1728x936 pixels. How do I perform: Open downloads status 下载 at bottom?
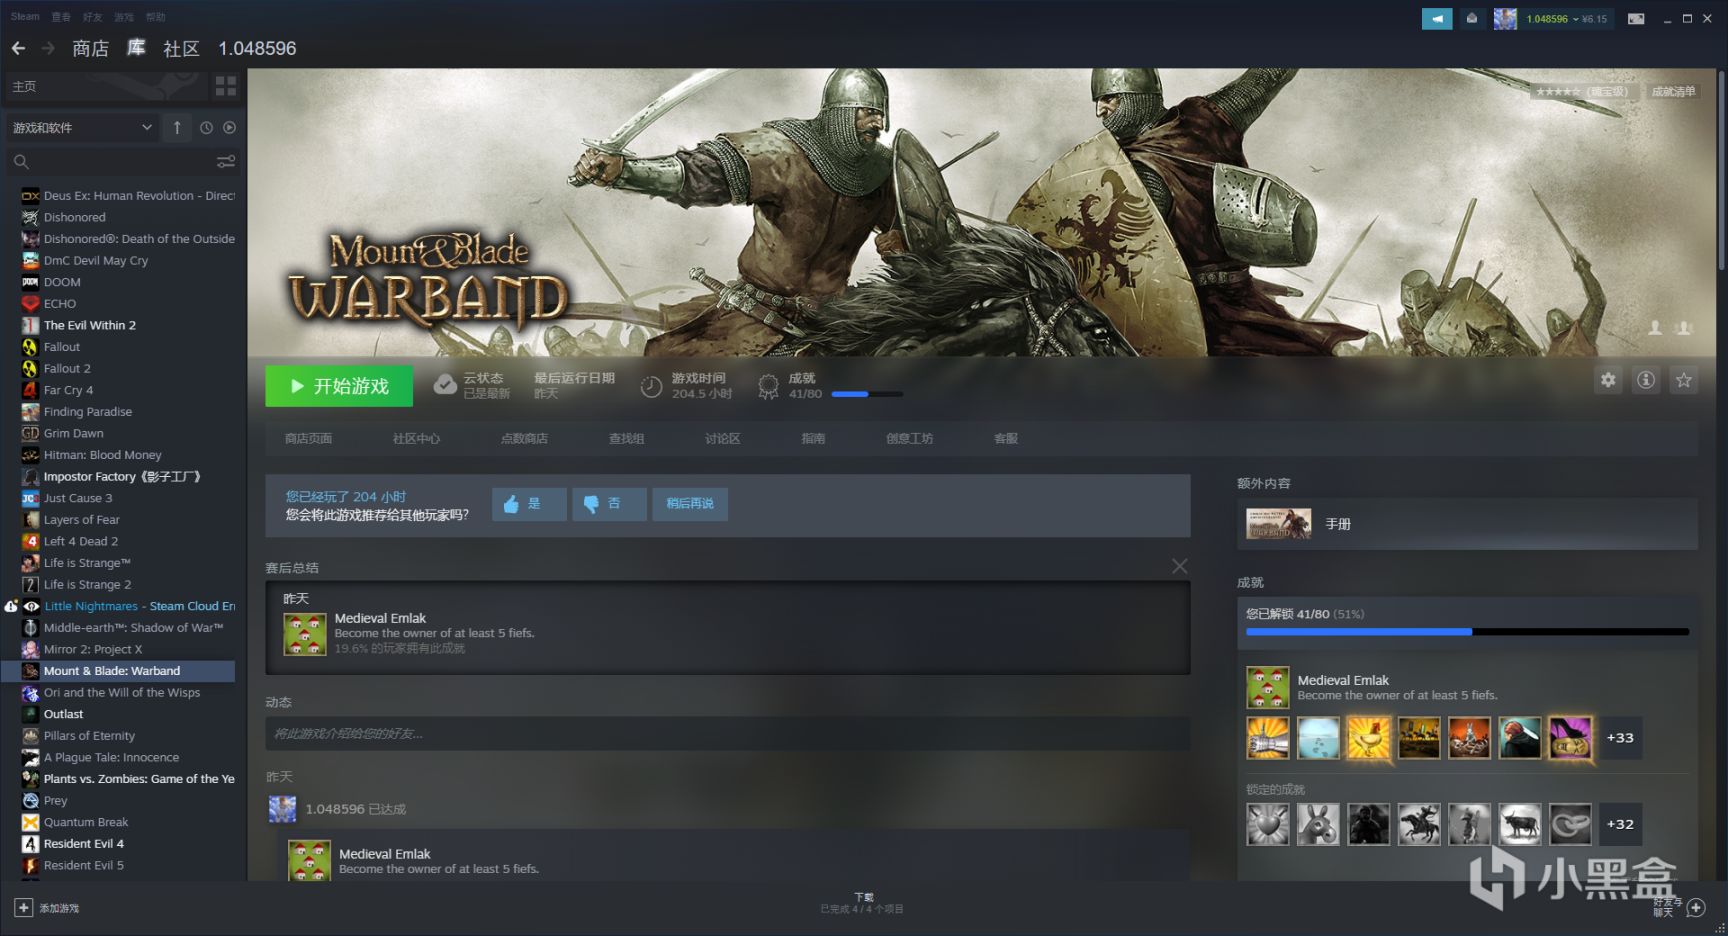click(863, 903)
